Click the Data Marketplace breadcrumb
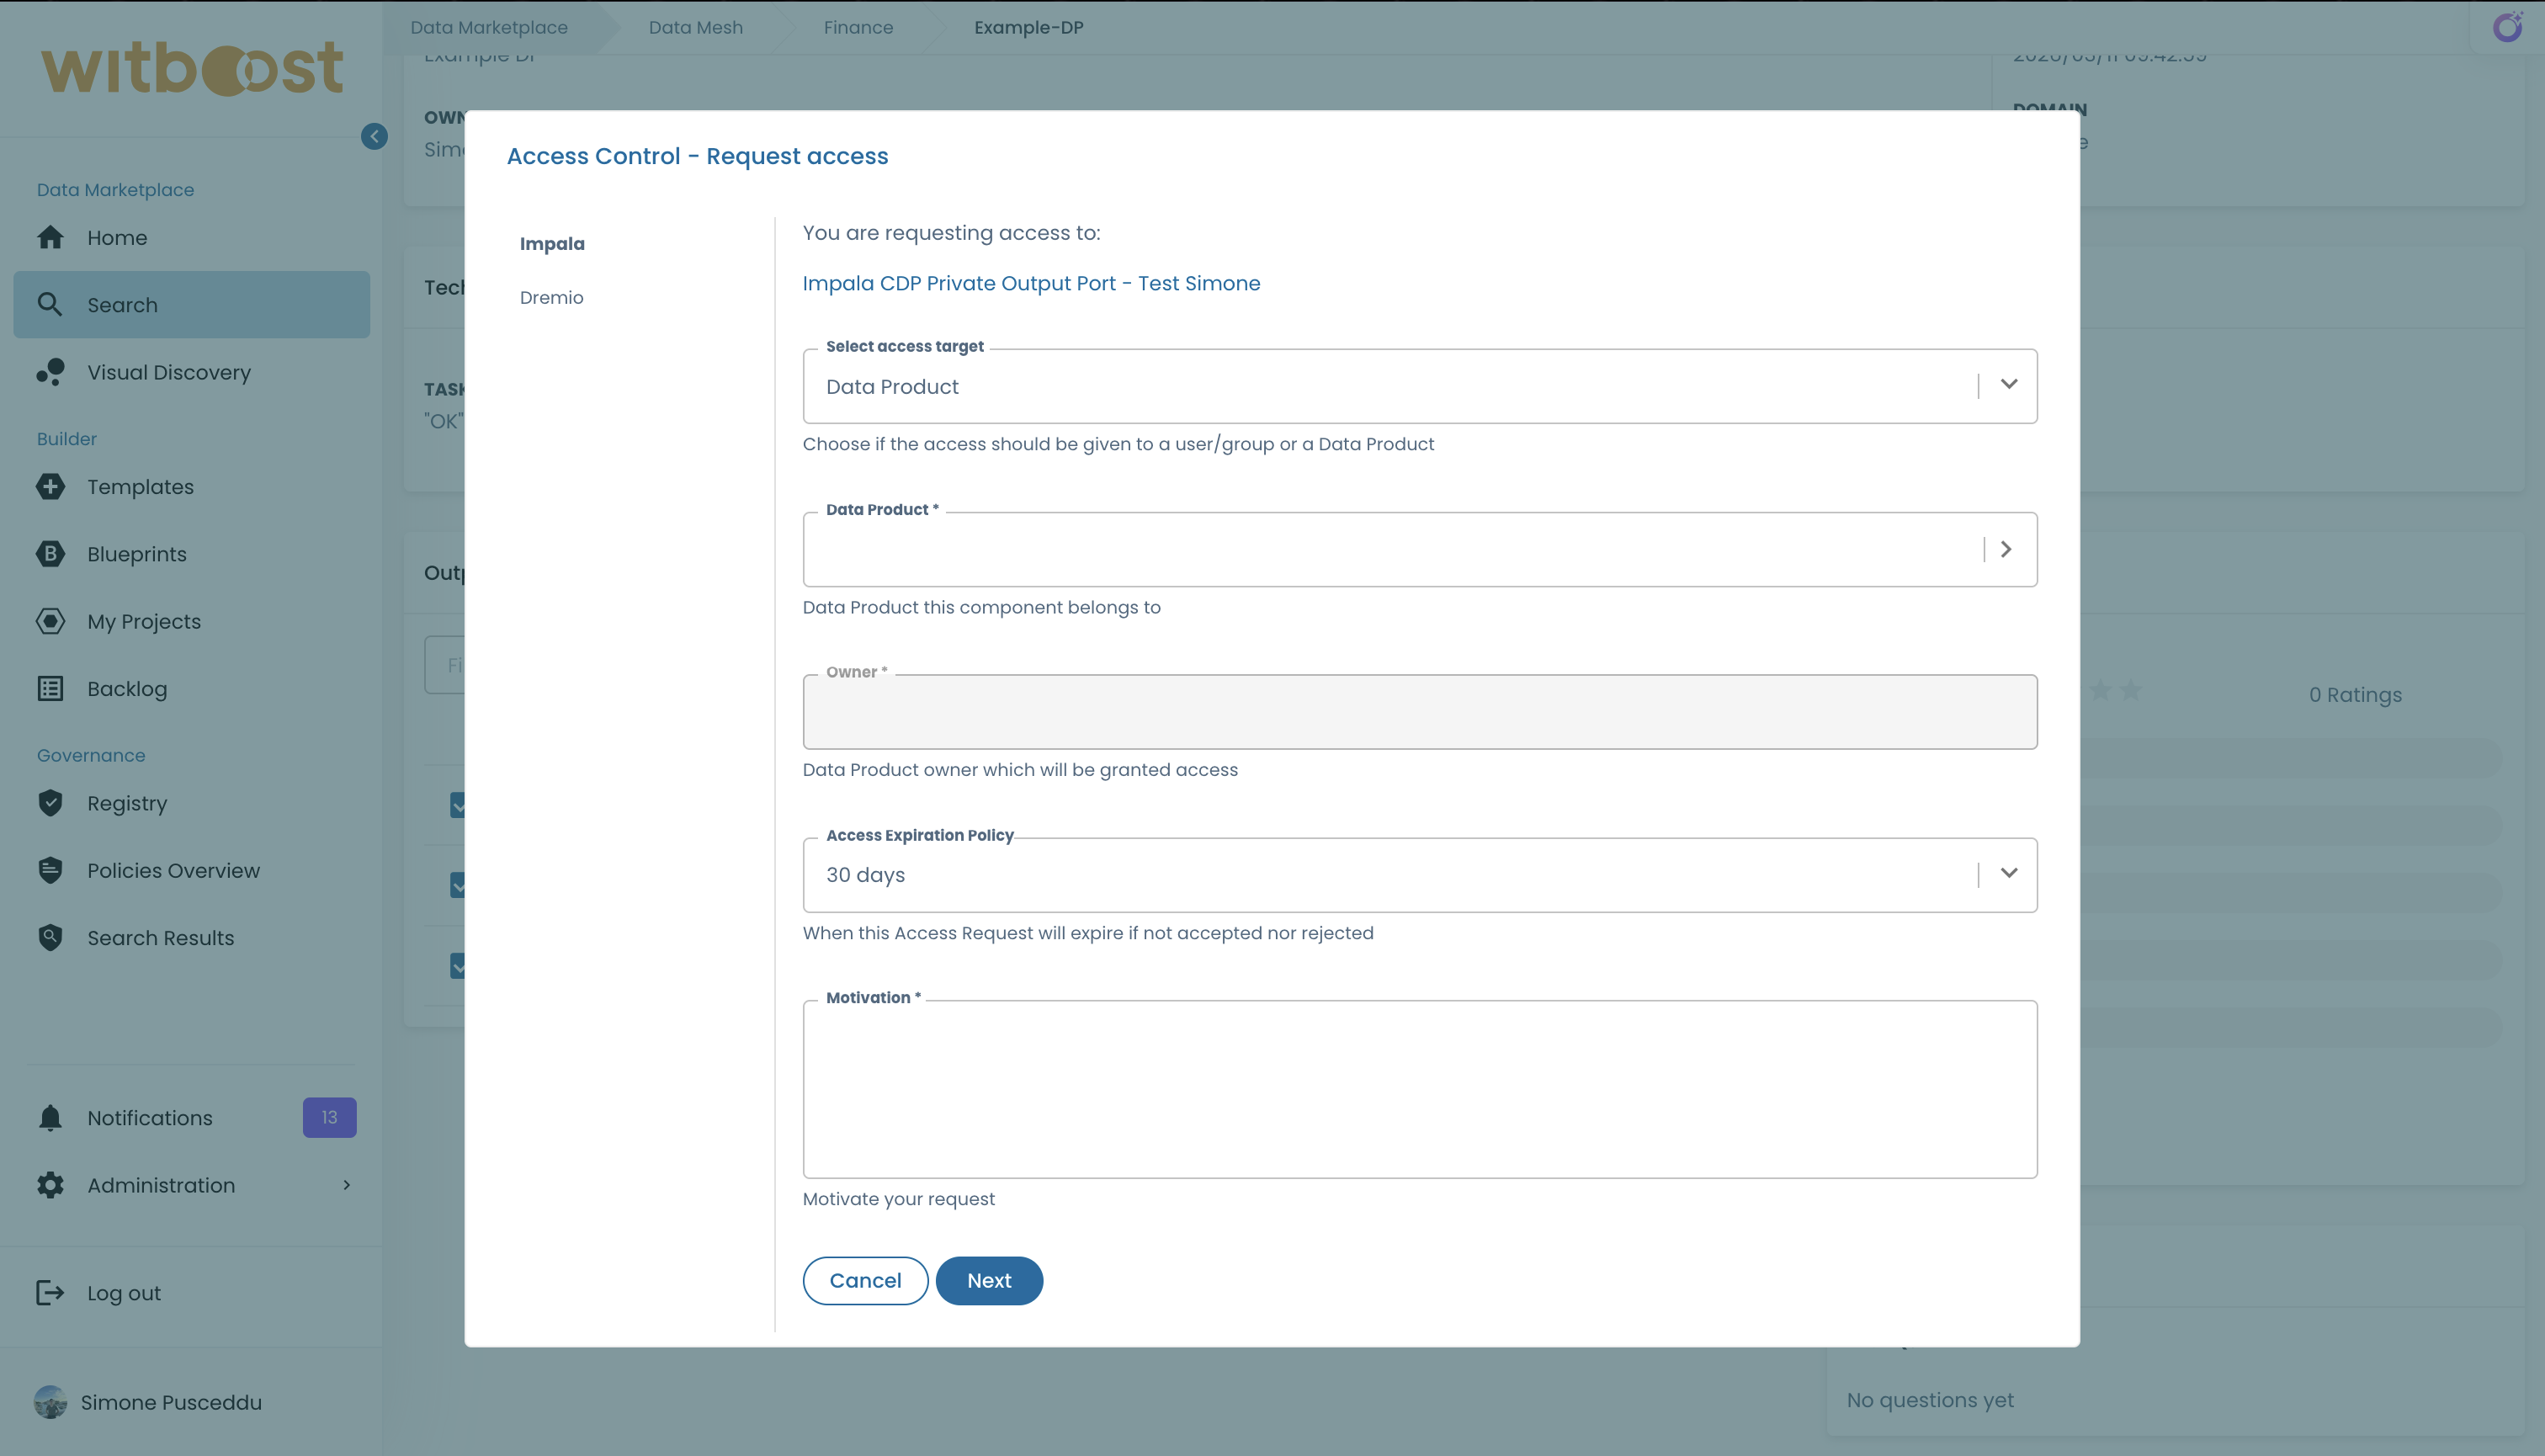The image size is (2545, 1456). pyautogui.click(x=489, y=27)
